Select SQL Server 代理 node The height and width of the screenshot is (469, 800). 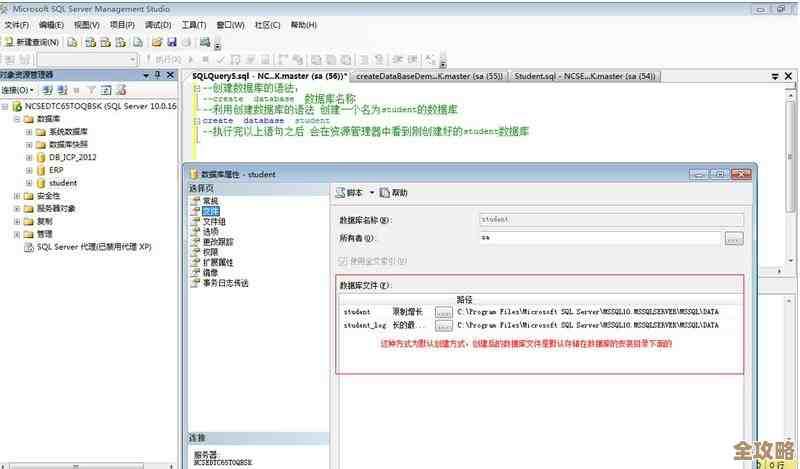(94, 246)
